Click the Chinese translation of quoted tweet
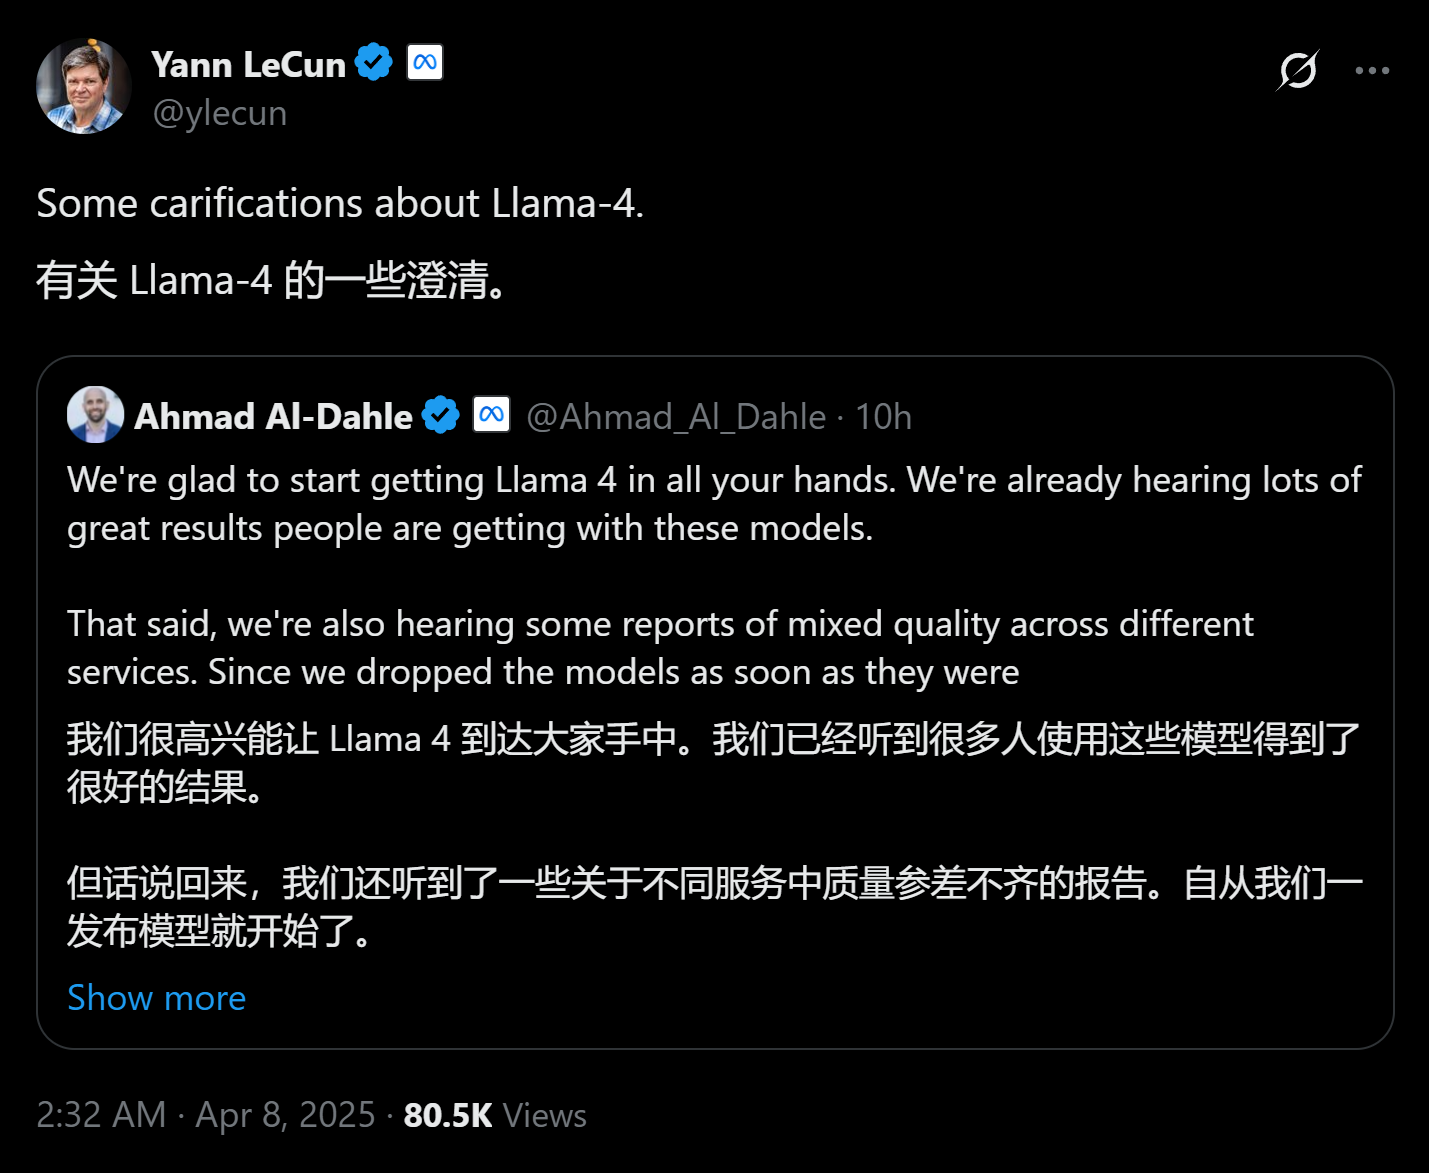The image size is (1429, 1173). (x=714, y=835)
